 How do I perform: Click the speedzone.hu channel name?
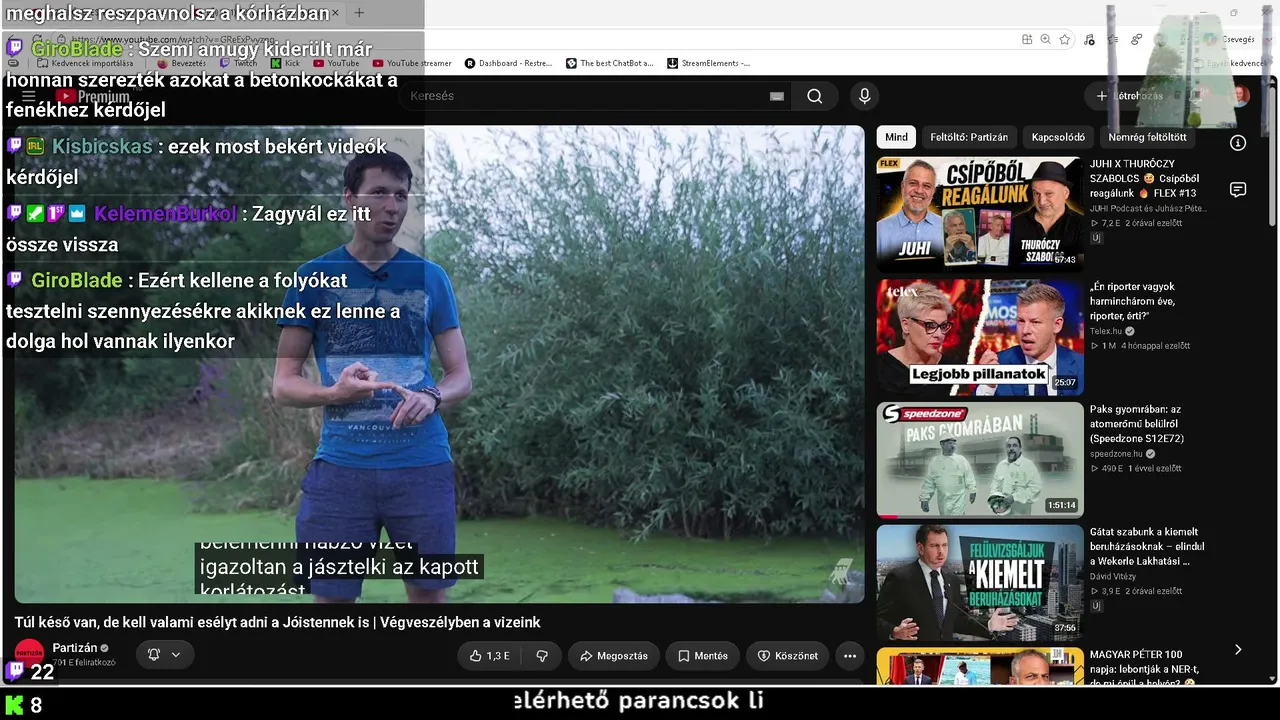click(1116, 454)
